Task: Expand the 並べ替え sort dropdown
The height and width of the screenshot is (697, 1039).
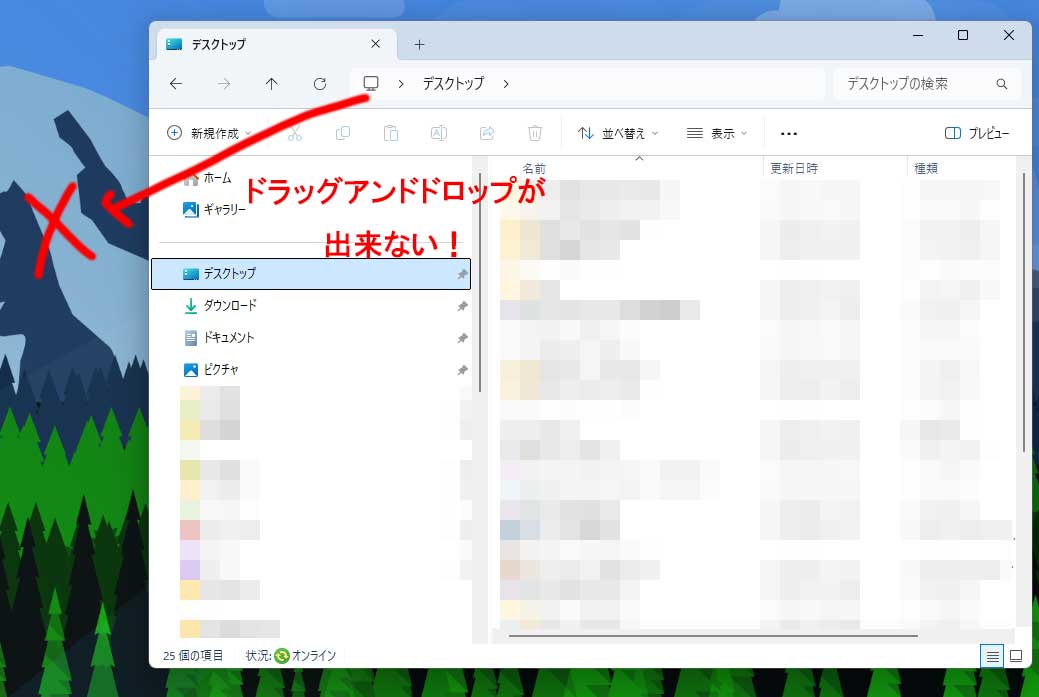Action: click(618, 133)
